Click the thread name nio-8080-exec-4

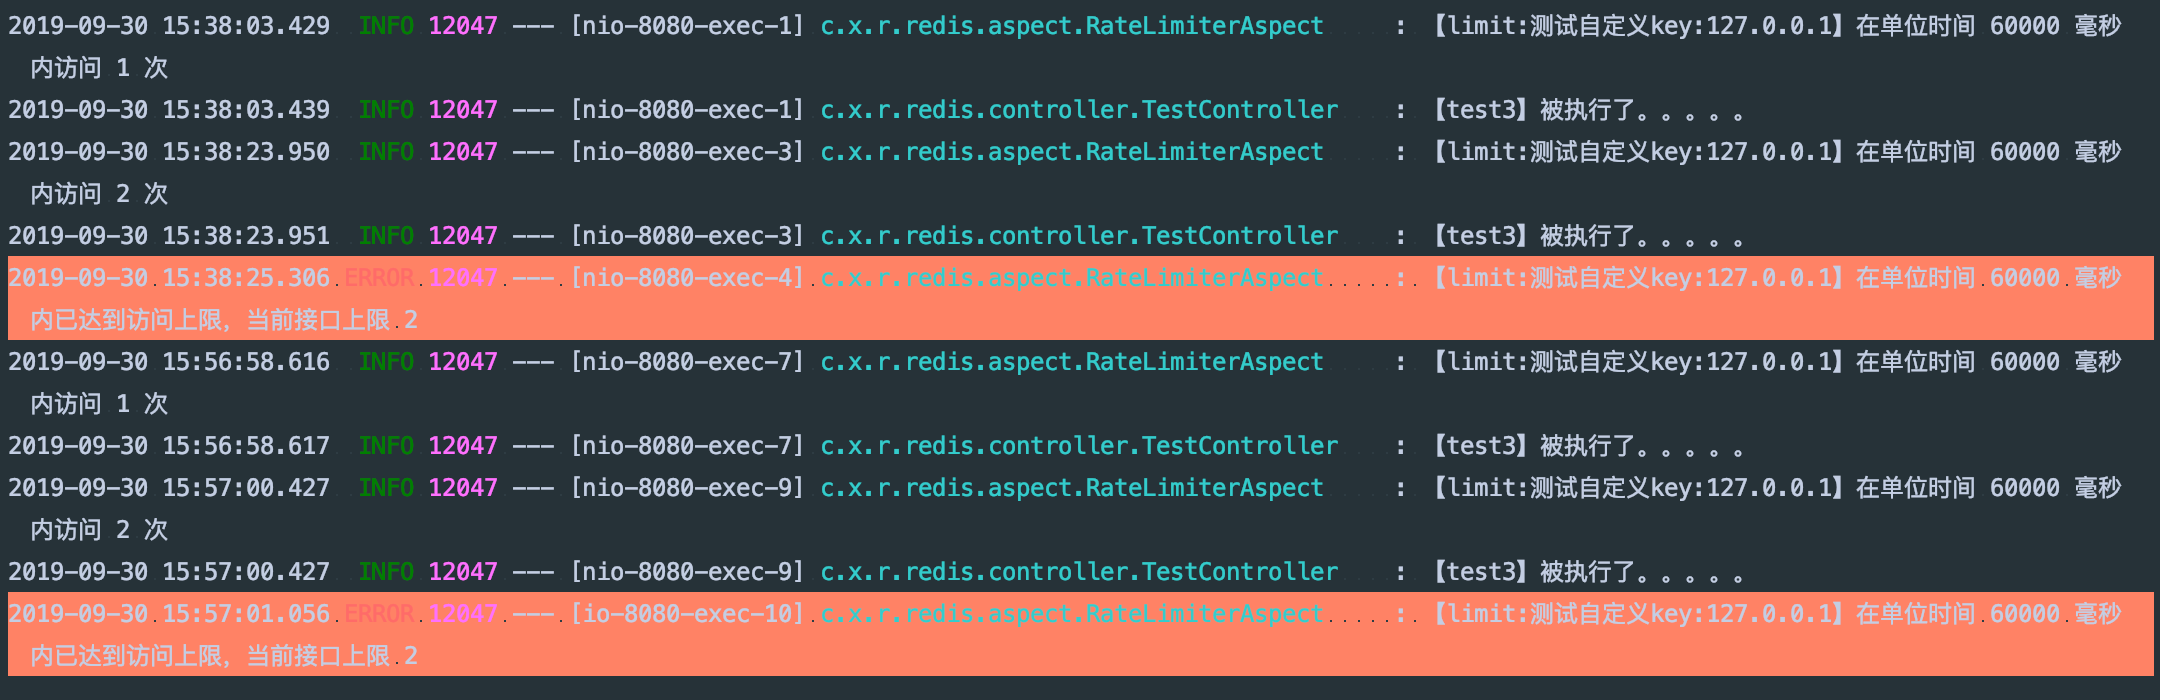click(x=687, y=278)
